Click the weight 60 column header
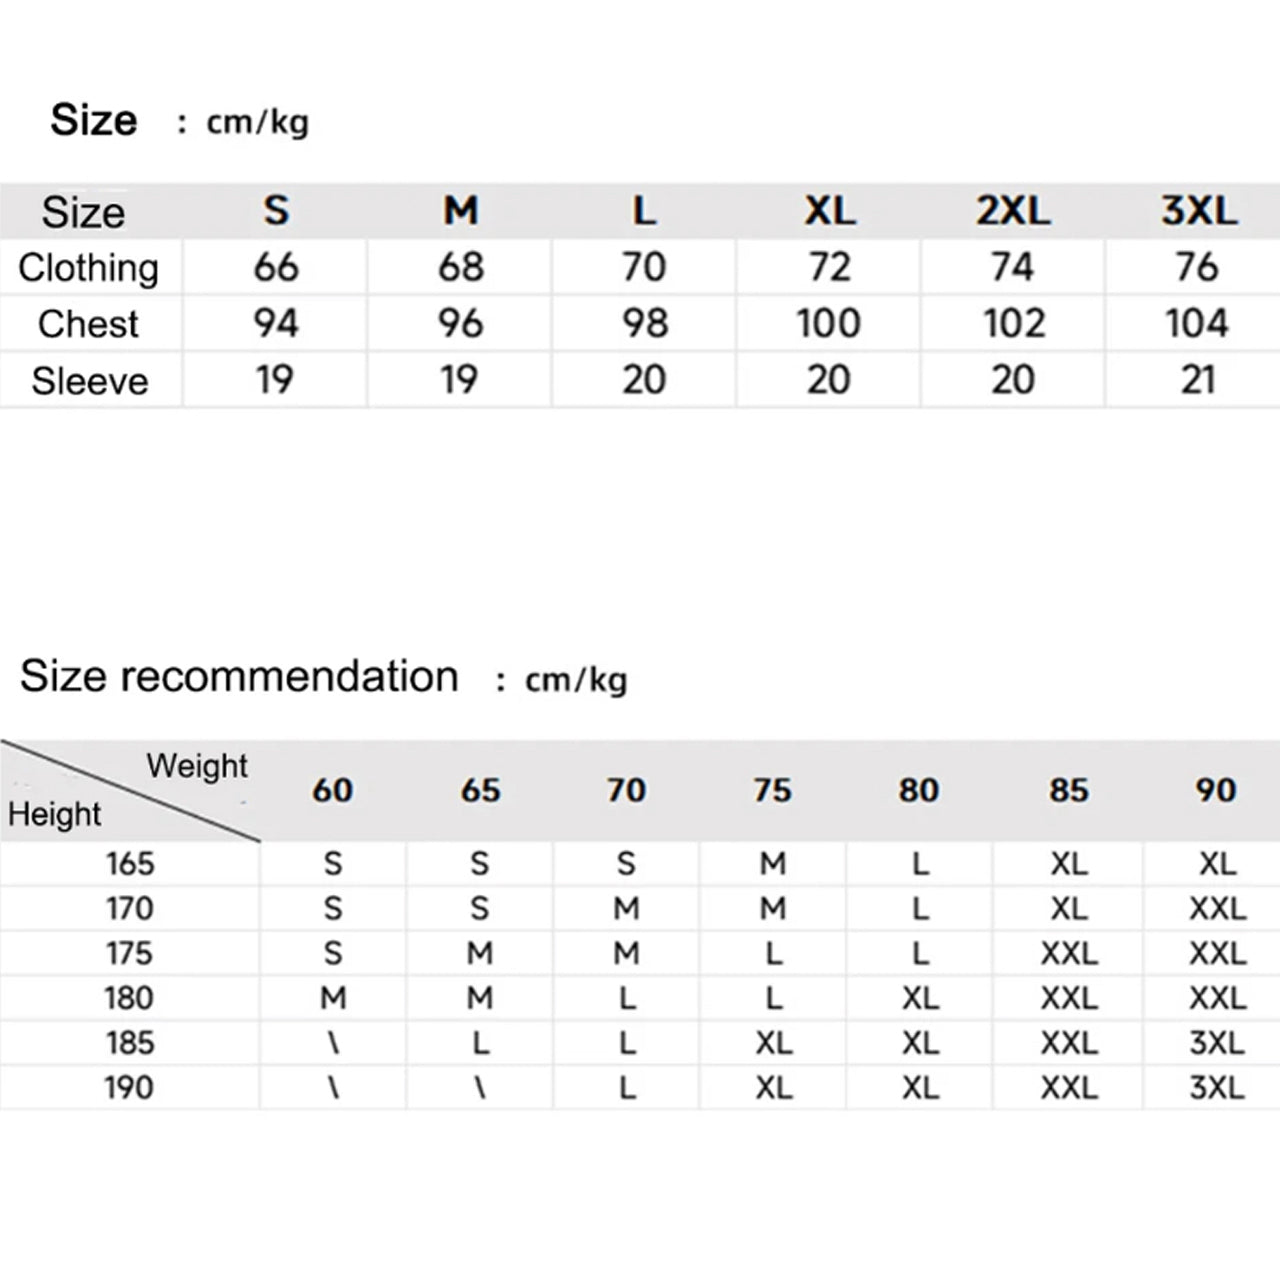1280x1280 pixels. [x=332, y=790]
